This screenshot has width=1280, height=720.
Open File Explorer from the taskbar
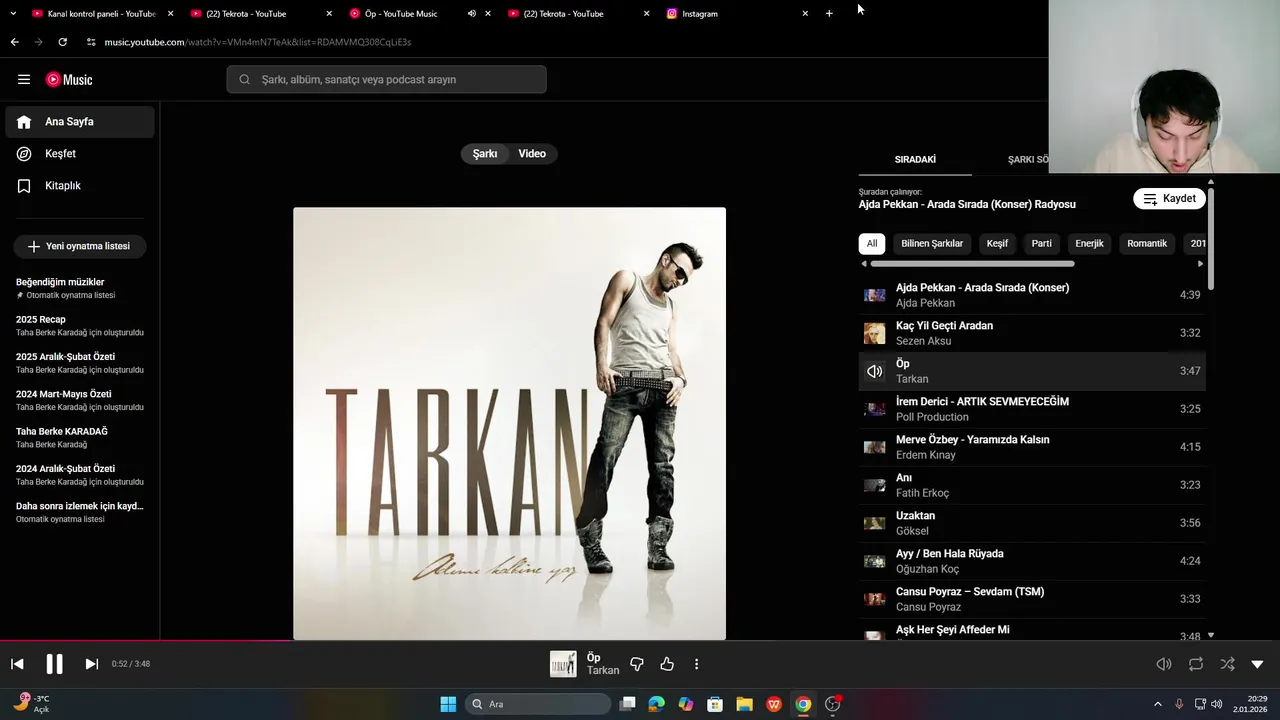tap(744, 704)
